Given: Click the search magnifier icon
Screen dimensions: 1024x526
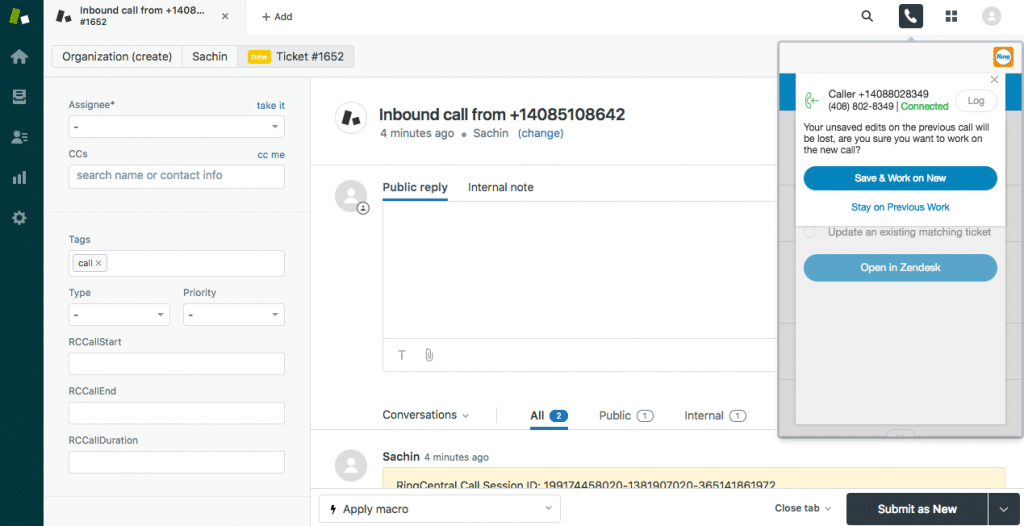Looking at the screenshot, I should click(x=867, y=17).
